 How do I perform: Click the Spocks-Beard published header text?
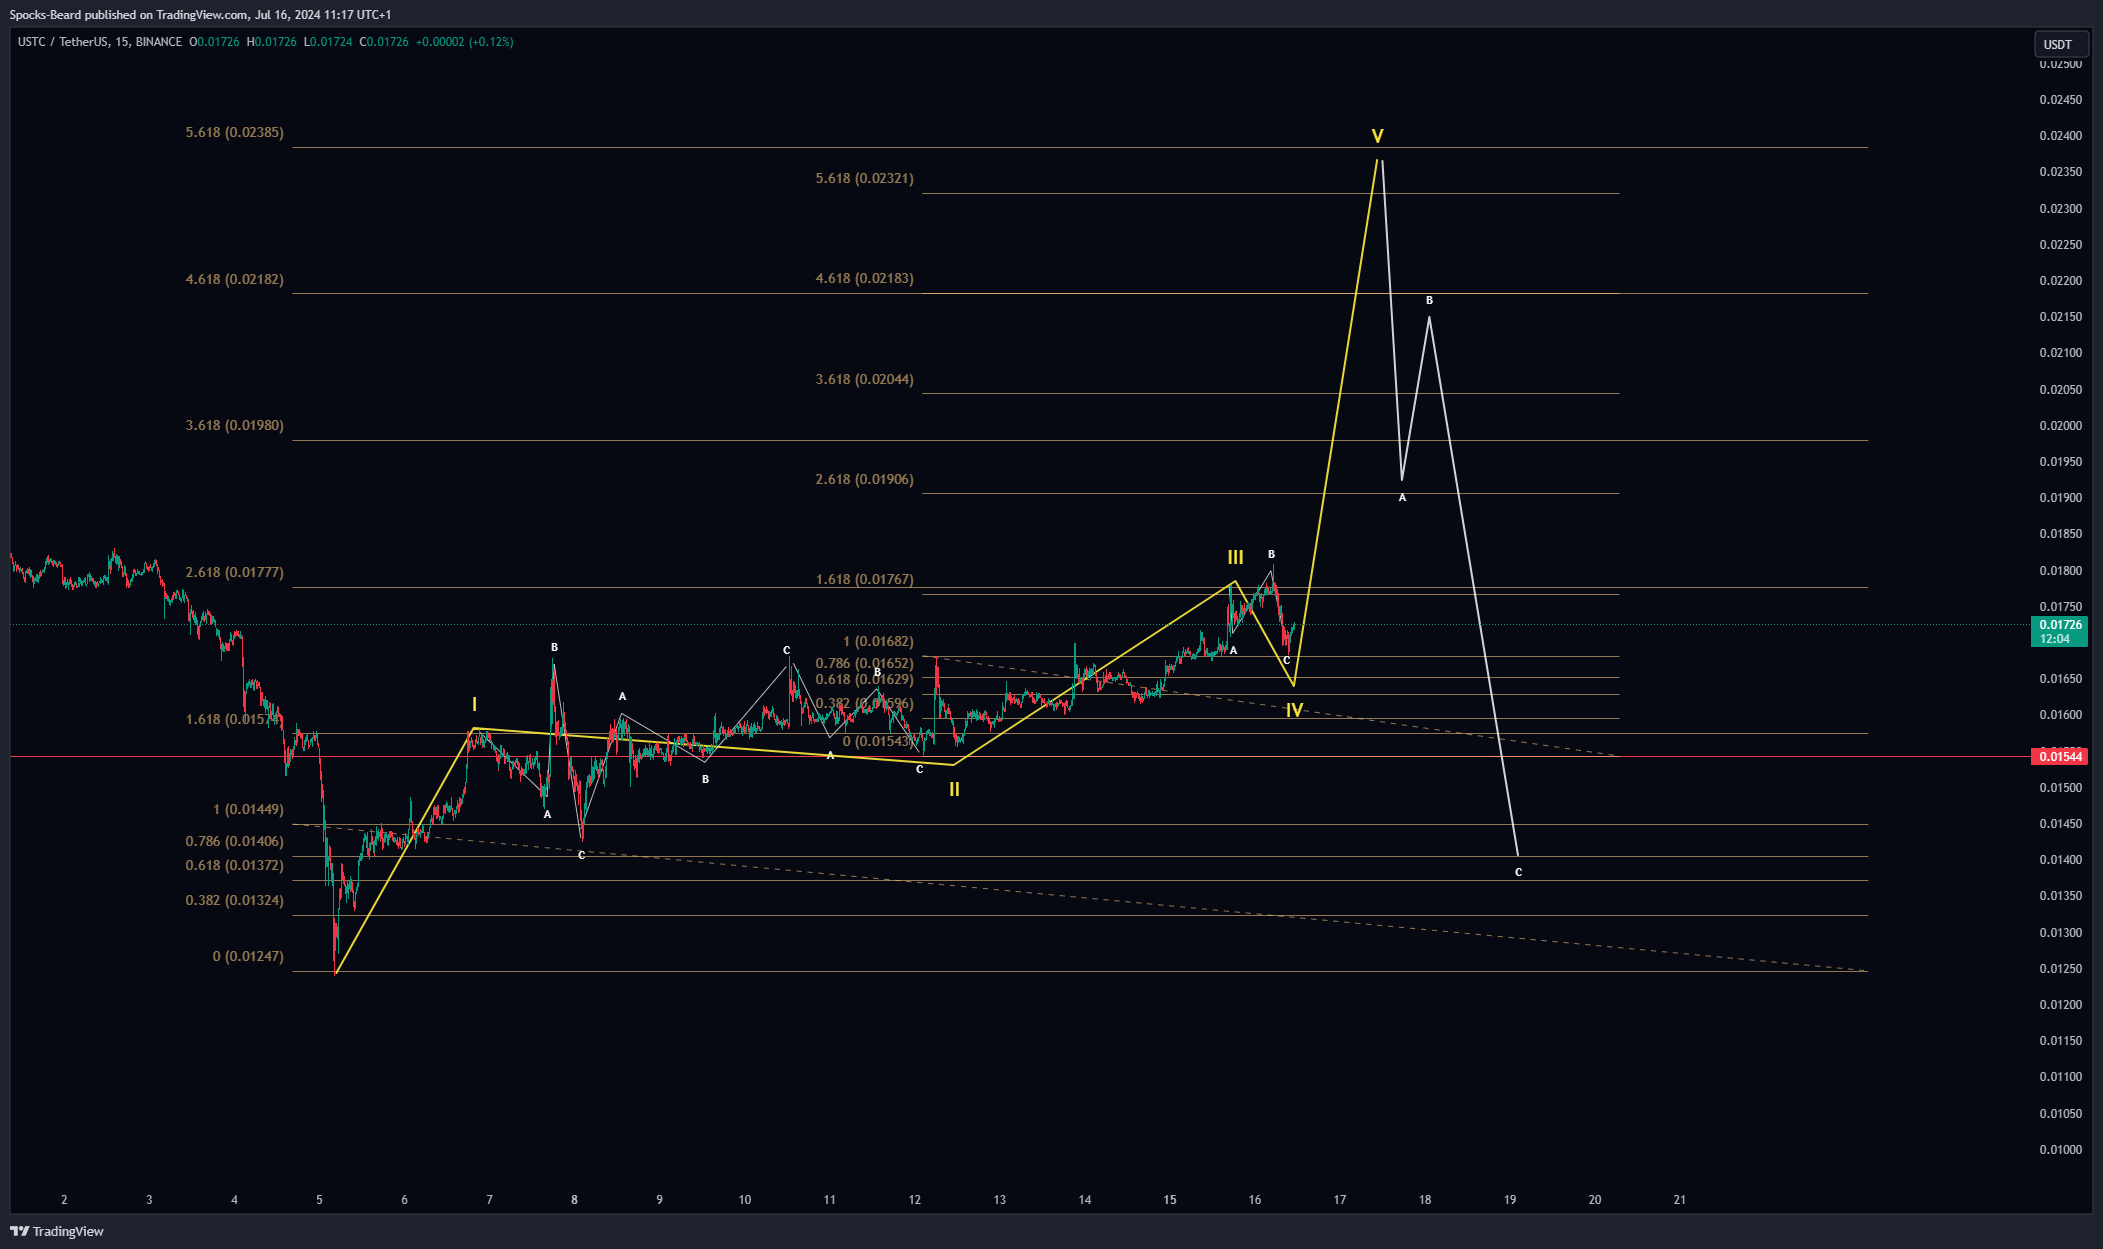pyautogui.click(x=200, y=15)
